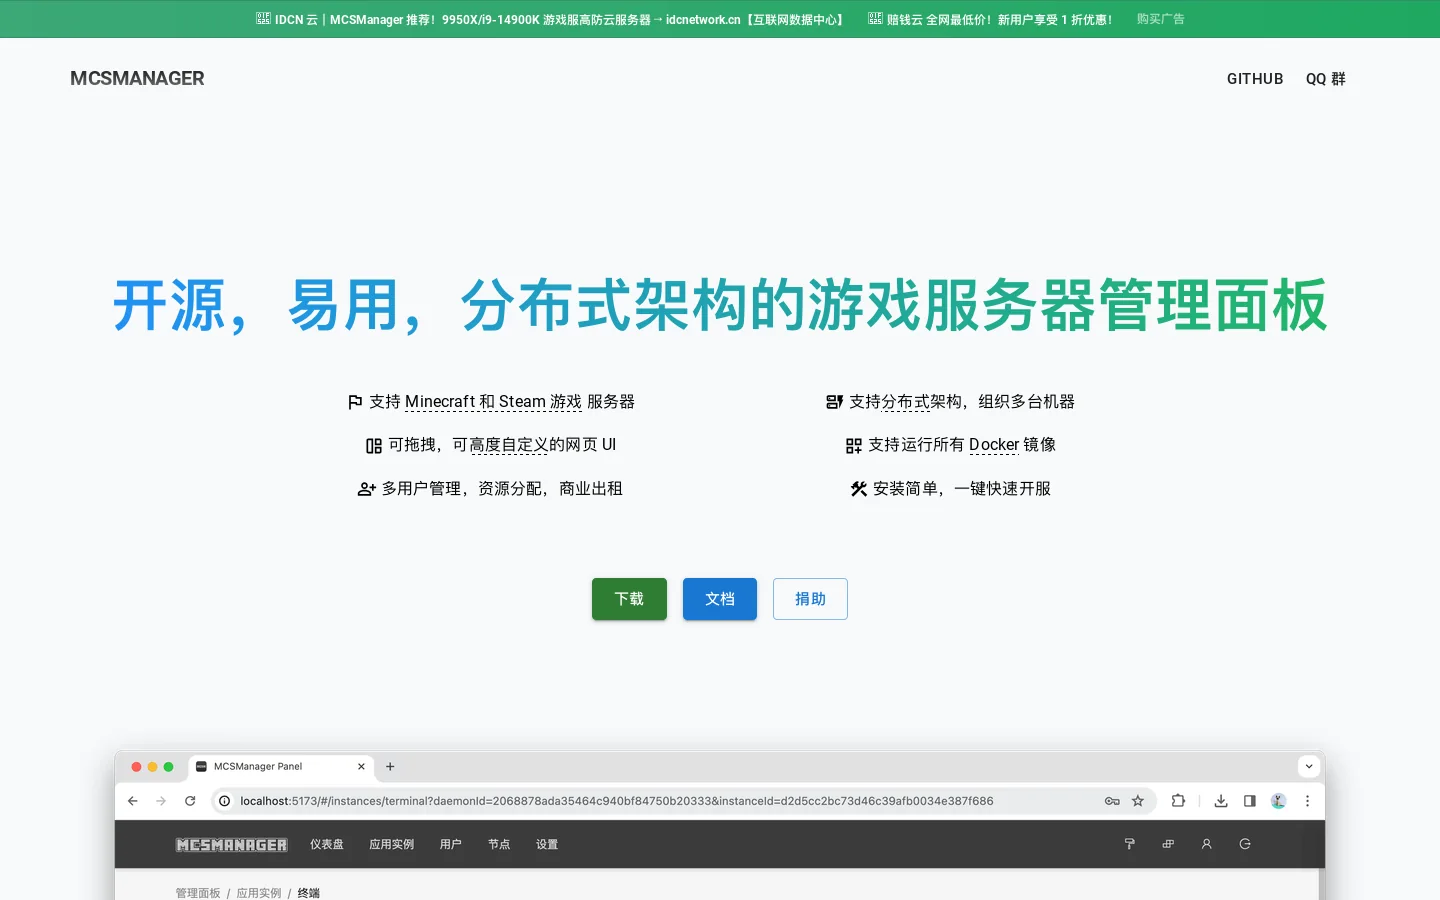
Task: Open the 用户 panel menu
Action: click(451, 845)
